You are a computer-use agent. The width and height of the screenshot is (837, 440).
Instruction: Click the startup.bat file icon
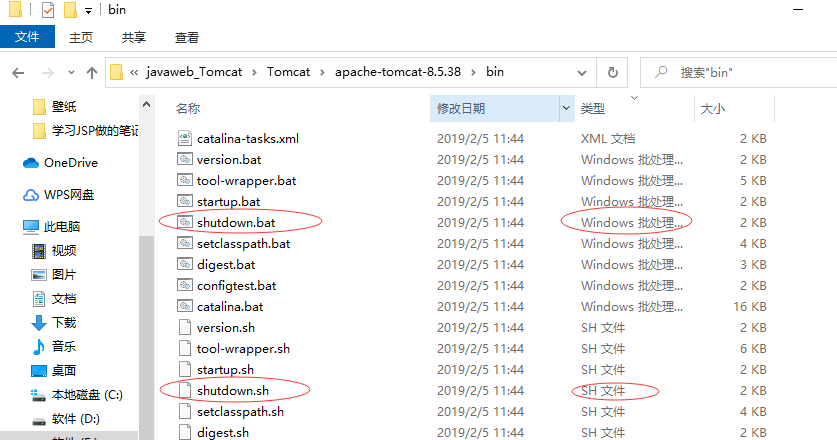pos(185,201)
